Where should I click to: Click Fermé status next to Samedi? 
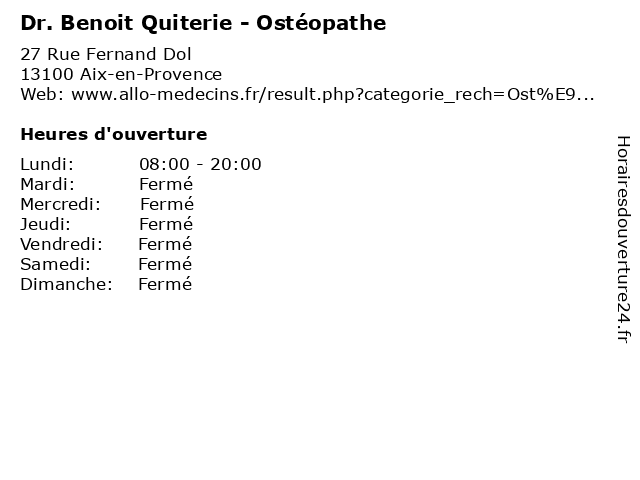tap(165, 264)
